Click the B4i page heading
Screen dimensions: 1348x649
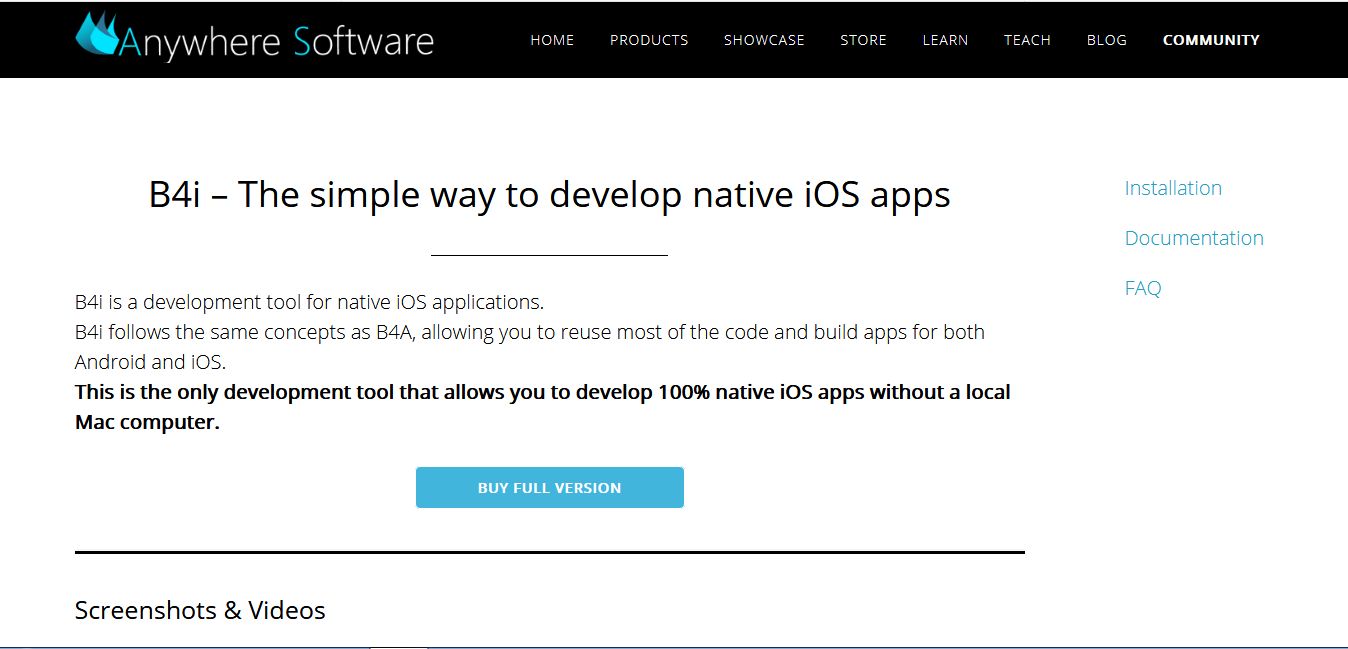(550, 194)
